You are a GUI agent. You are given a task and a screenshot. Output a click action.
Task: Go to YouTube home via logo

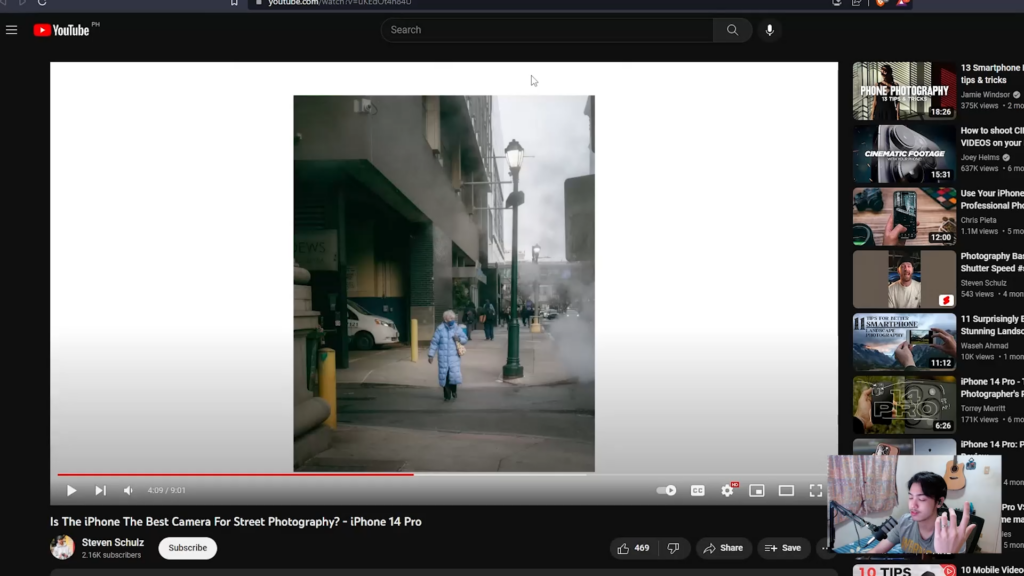click(x=61, y=30)
